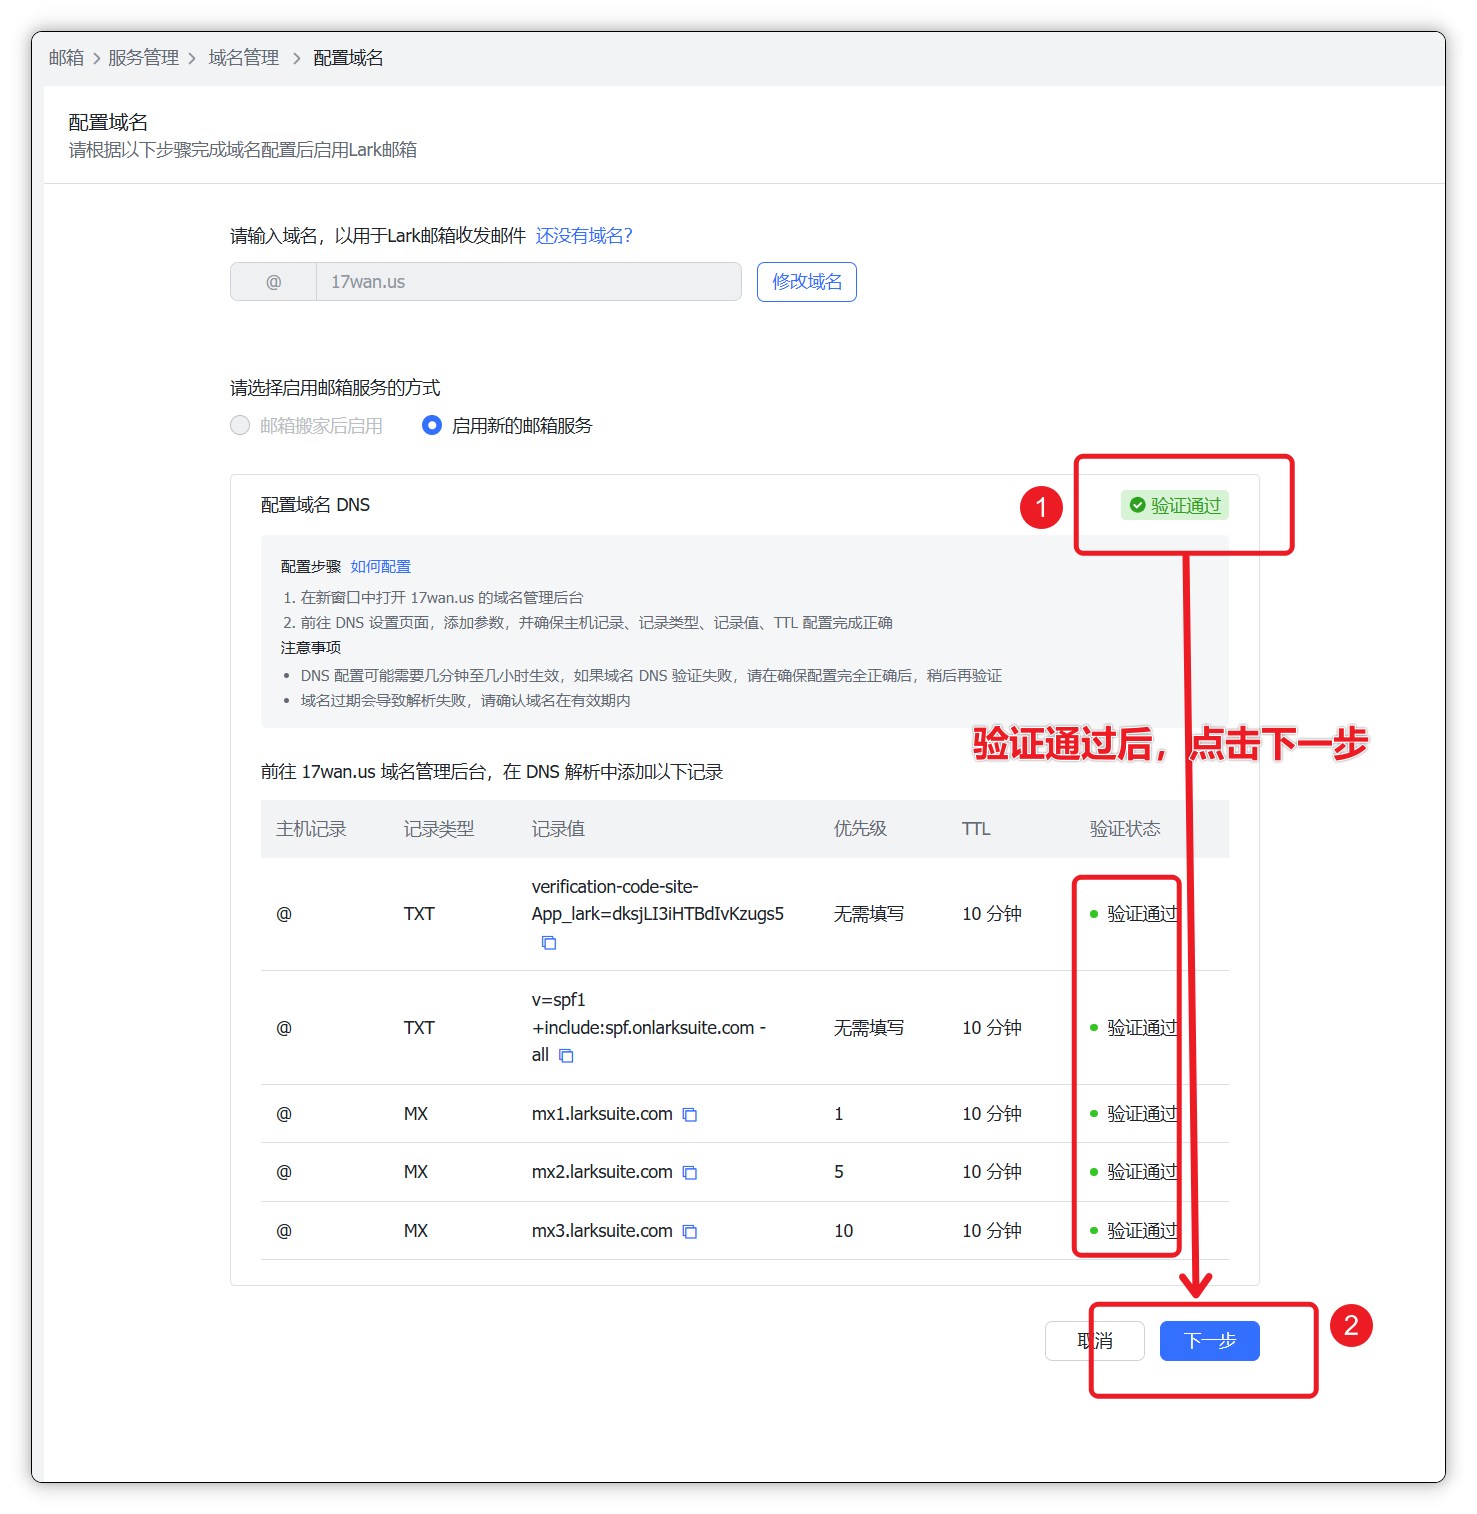Select 邮箱搬家后启用 radio option
The image size is (1477, 1514).
coord(240,426)
